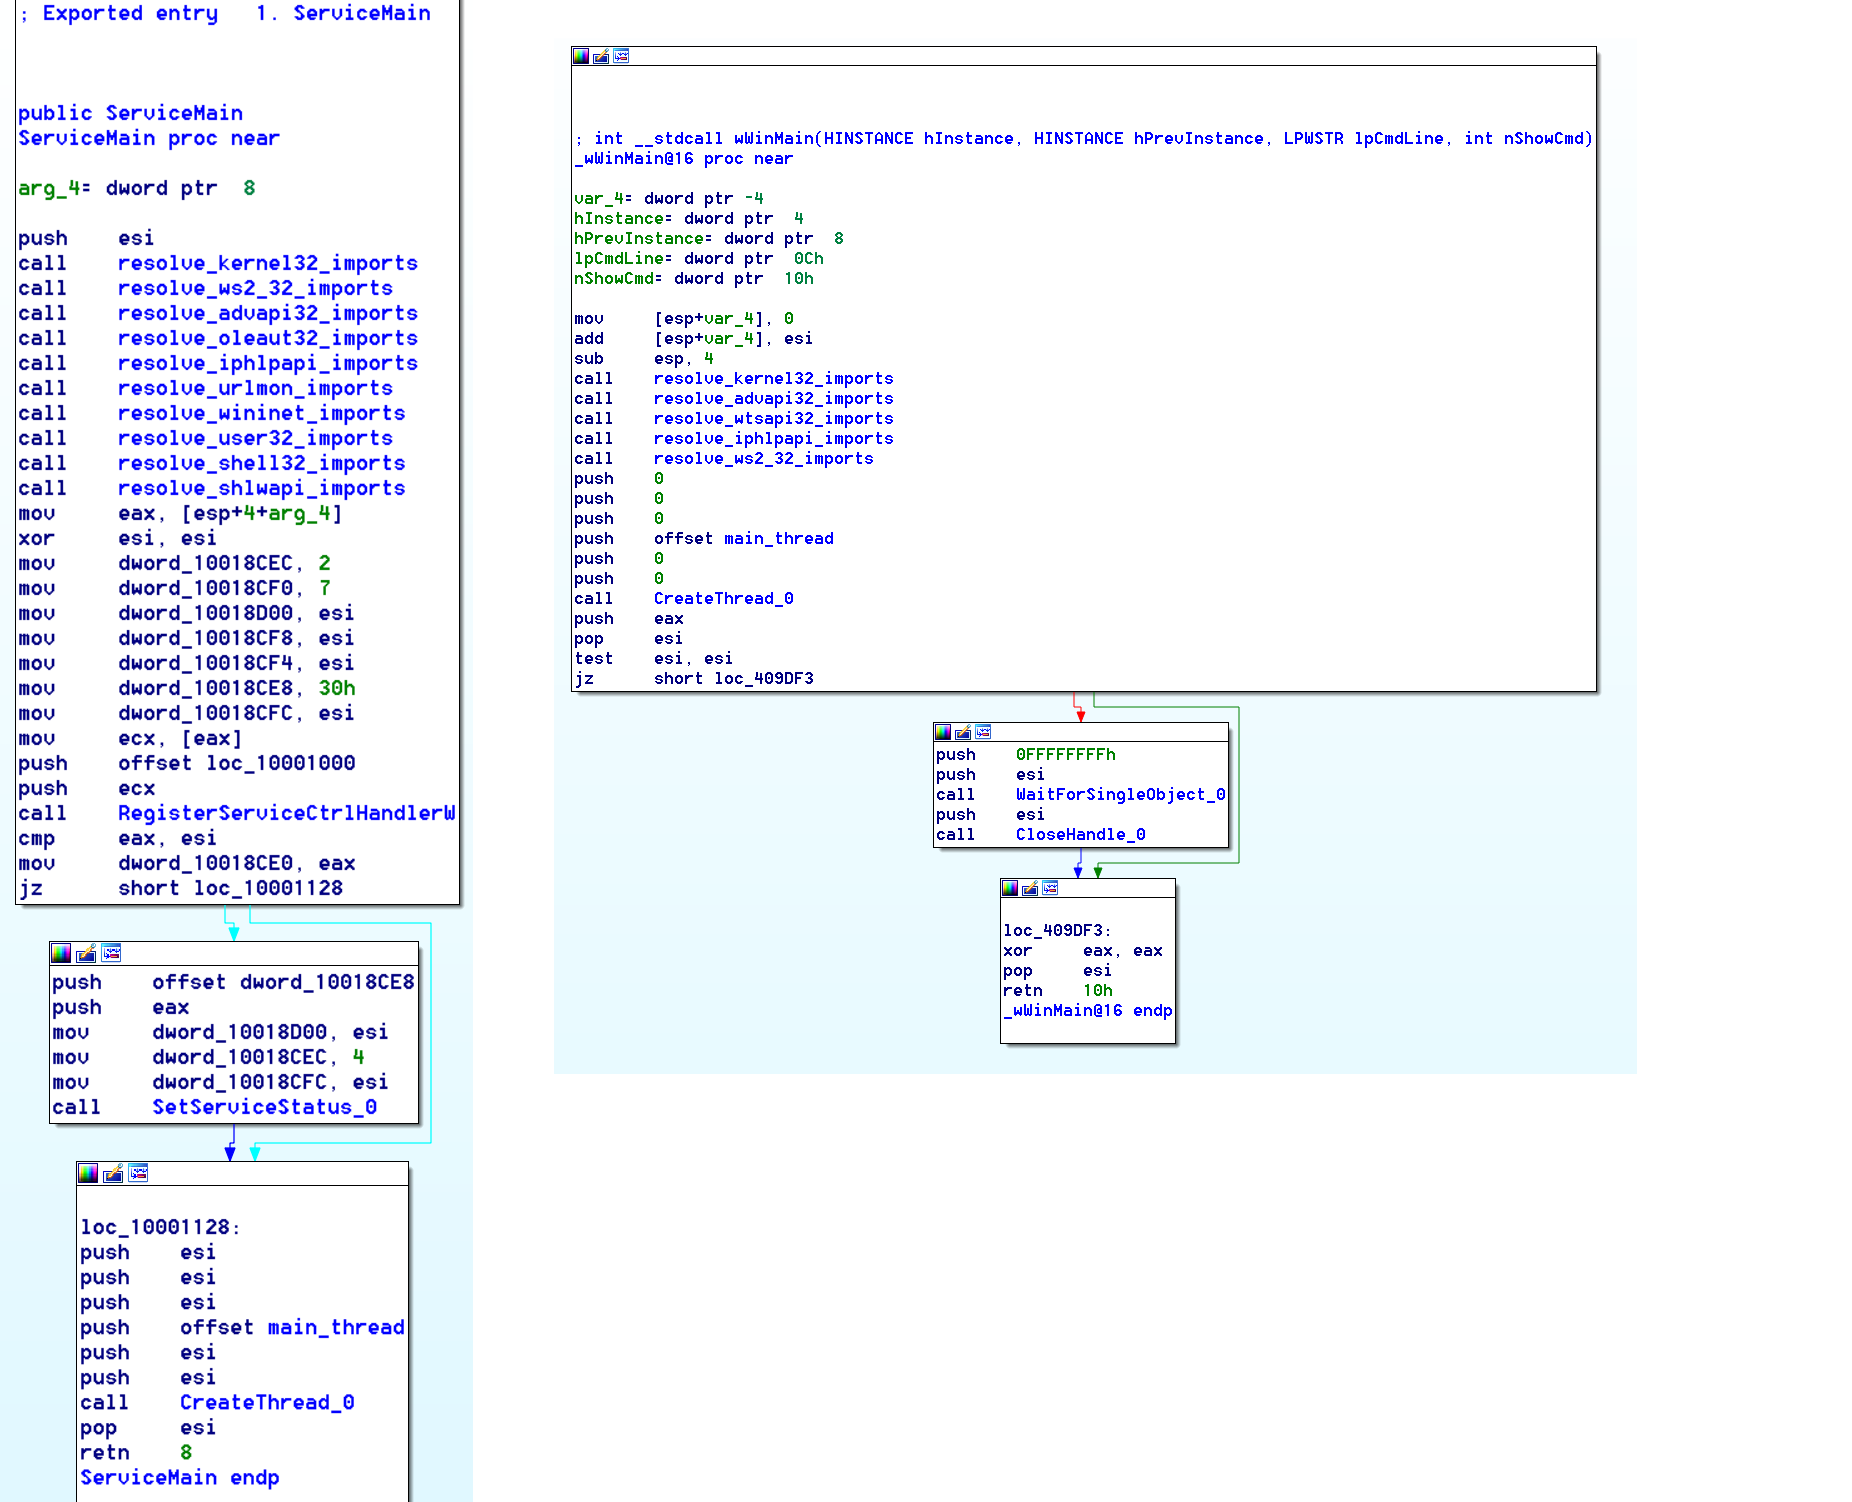The width and height of the screenshot is (1852, 1502).
Task: Click public ServiceMain declaration
Action: (x=131, y=113)
